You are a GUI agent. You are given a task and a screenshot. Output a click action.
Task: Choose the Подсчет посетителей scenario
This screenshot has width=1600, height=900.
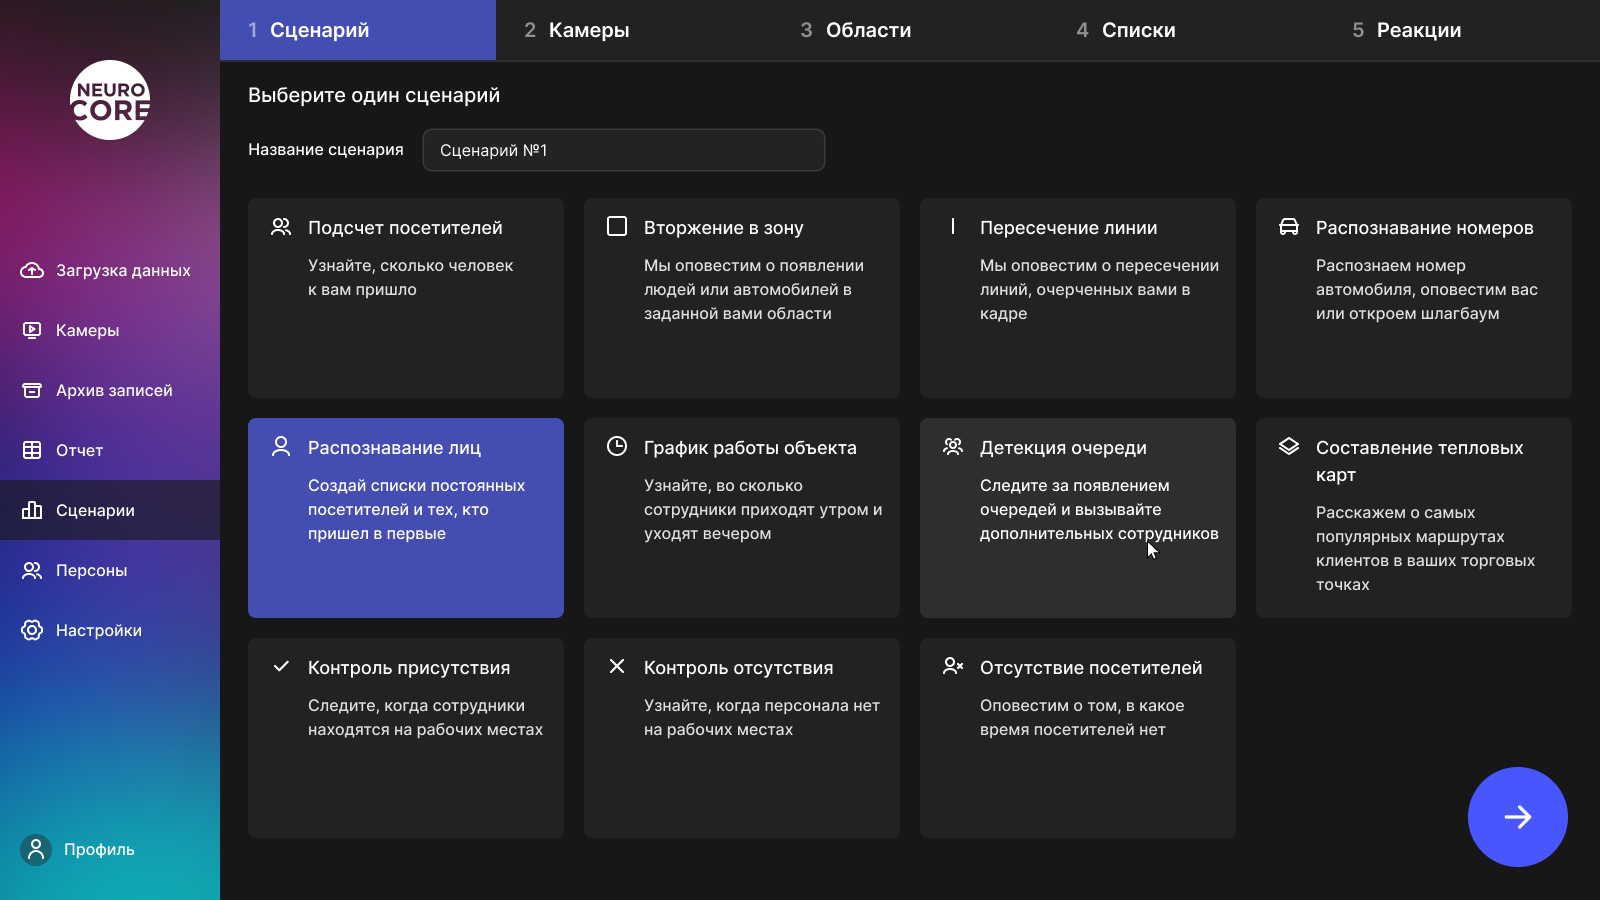(406, 298)
